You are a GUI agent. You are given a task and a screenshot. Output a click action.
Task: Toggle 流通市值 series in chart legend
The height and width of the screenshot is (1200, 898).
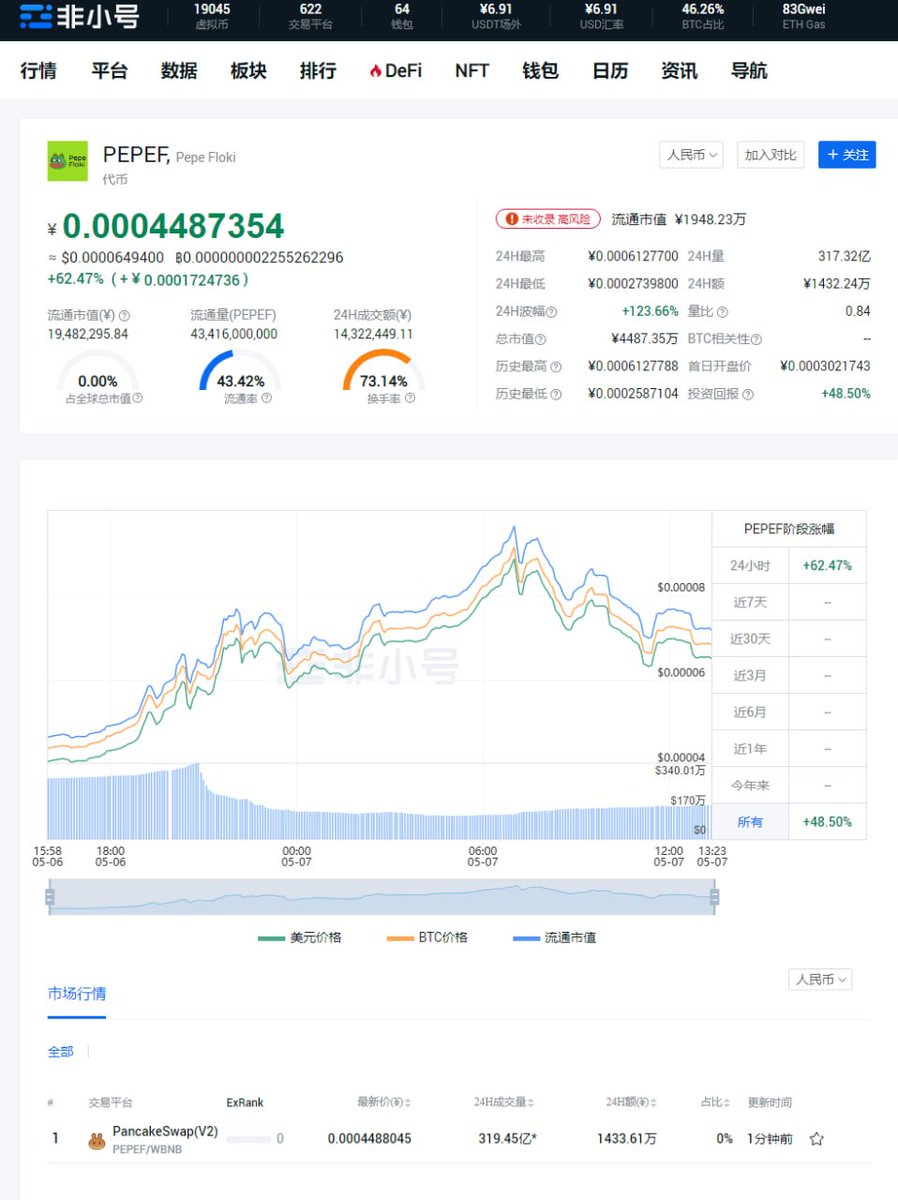[x=554, y=938]
